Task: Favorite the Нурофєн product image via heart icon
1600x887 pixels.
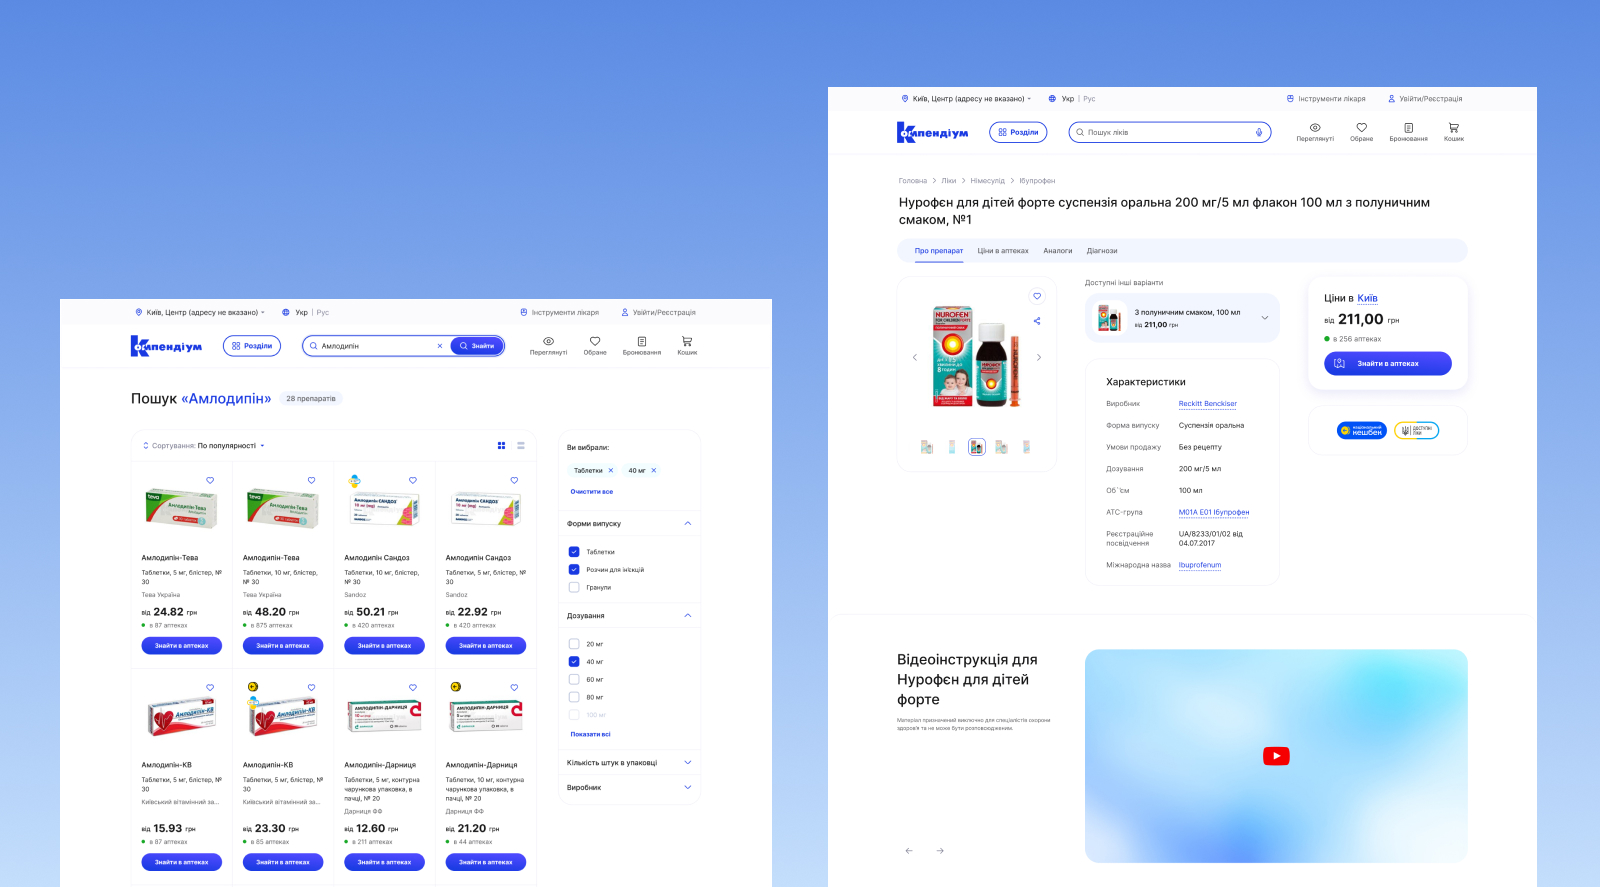Action: [1037, 296]
